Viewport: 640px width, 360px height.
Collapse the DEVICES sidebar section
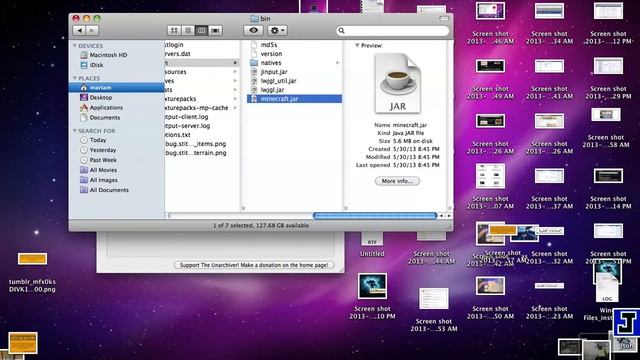75,46
